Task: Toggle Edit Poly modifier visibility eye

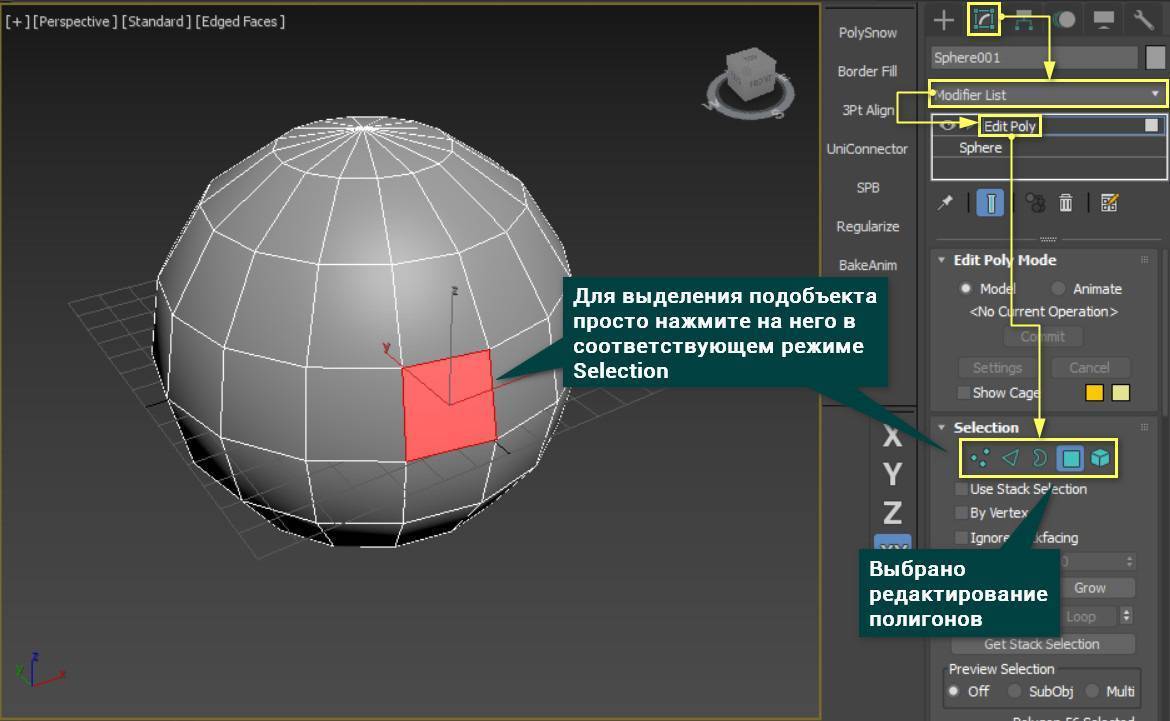Action: coord(946,126)
